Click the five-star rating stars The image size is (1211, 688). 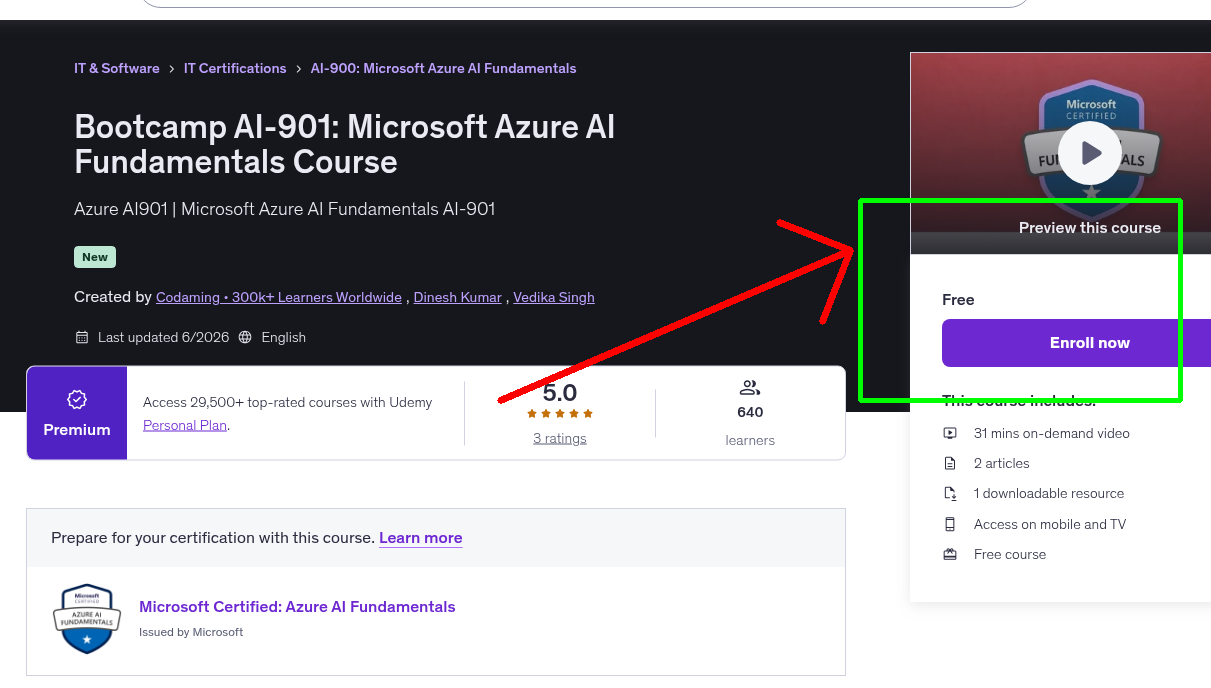560,414
